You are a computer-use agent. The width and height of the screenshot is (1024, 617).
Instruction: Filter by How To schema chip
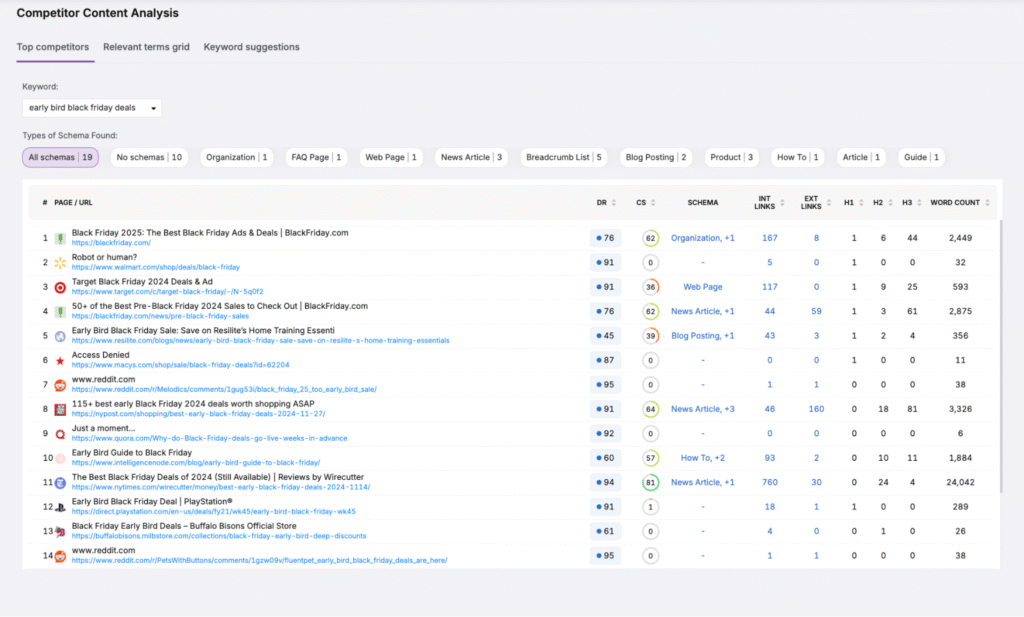coord(797,157)
